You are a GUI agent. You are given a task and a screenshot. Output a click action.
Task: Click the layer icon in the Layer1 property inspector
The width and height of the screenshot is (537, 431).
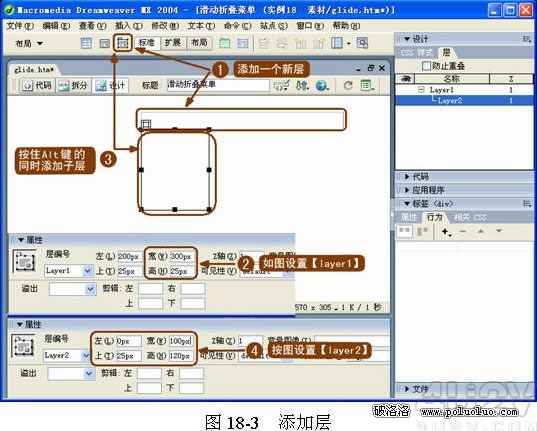[24, 261]
